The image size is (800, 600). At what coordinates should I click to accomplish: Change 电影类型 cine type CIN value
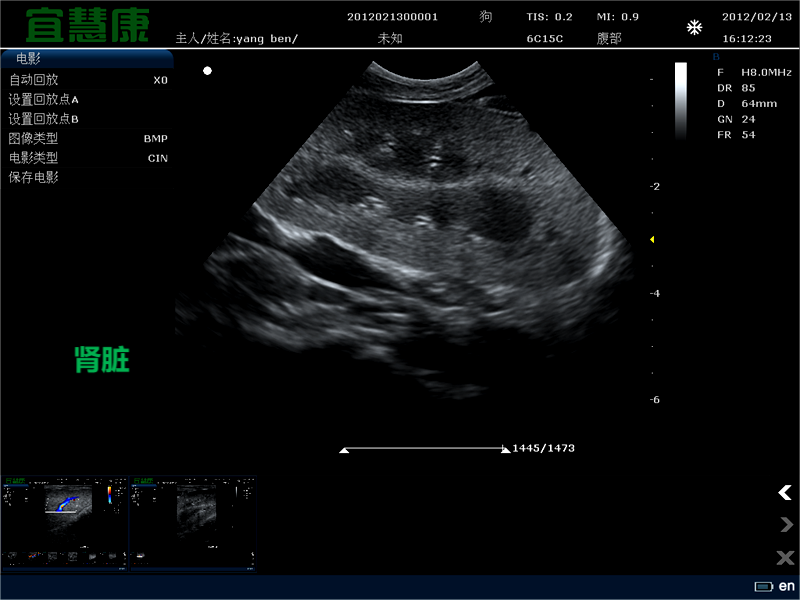pos(157,158)
